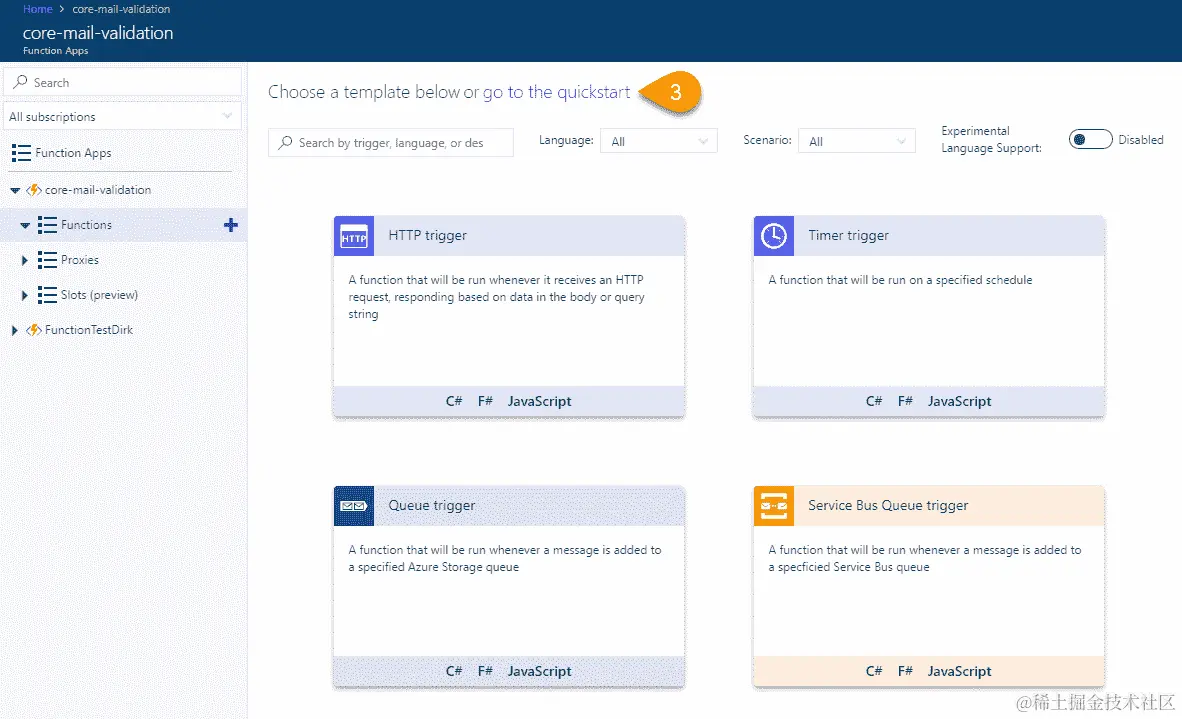The image size is (1182, 719).
Task: Click the Function Apps list icon
Action: 21,153
